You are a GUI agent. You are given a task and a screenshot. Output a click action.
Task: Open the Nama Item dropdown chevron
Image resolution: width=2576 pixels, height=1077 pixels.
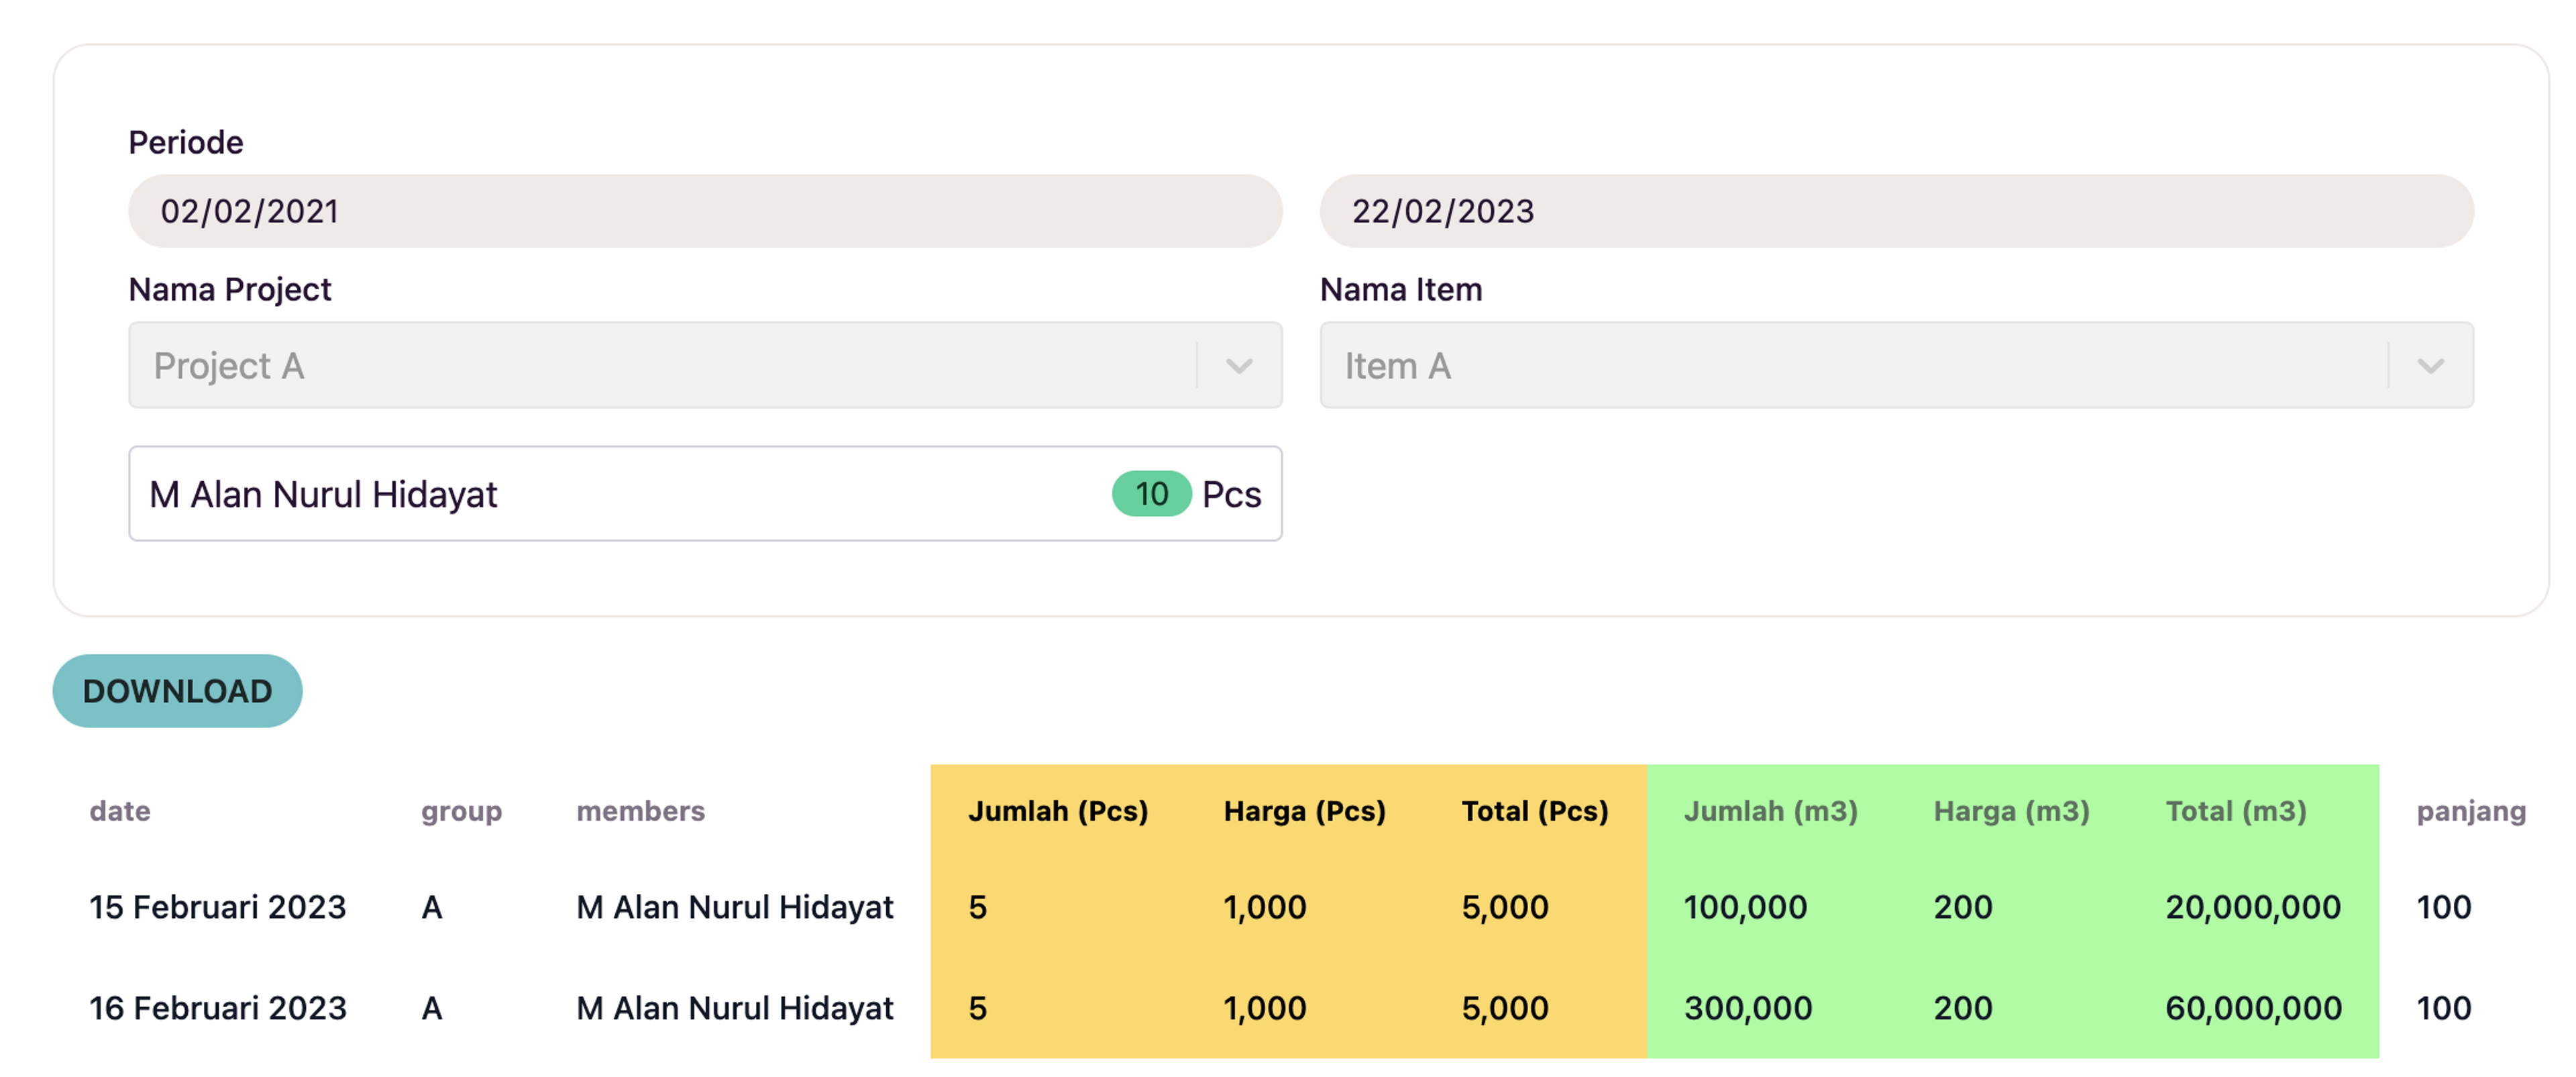(x=2431, y=366)
